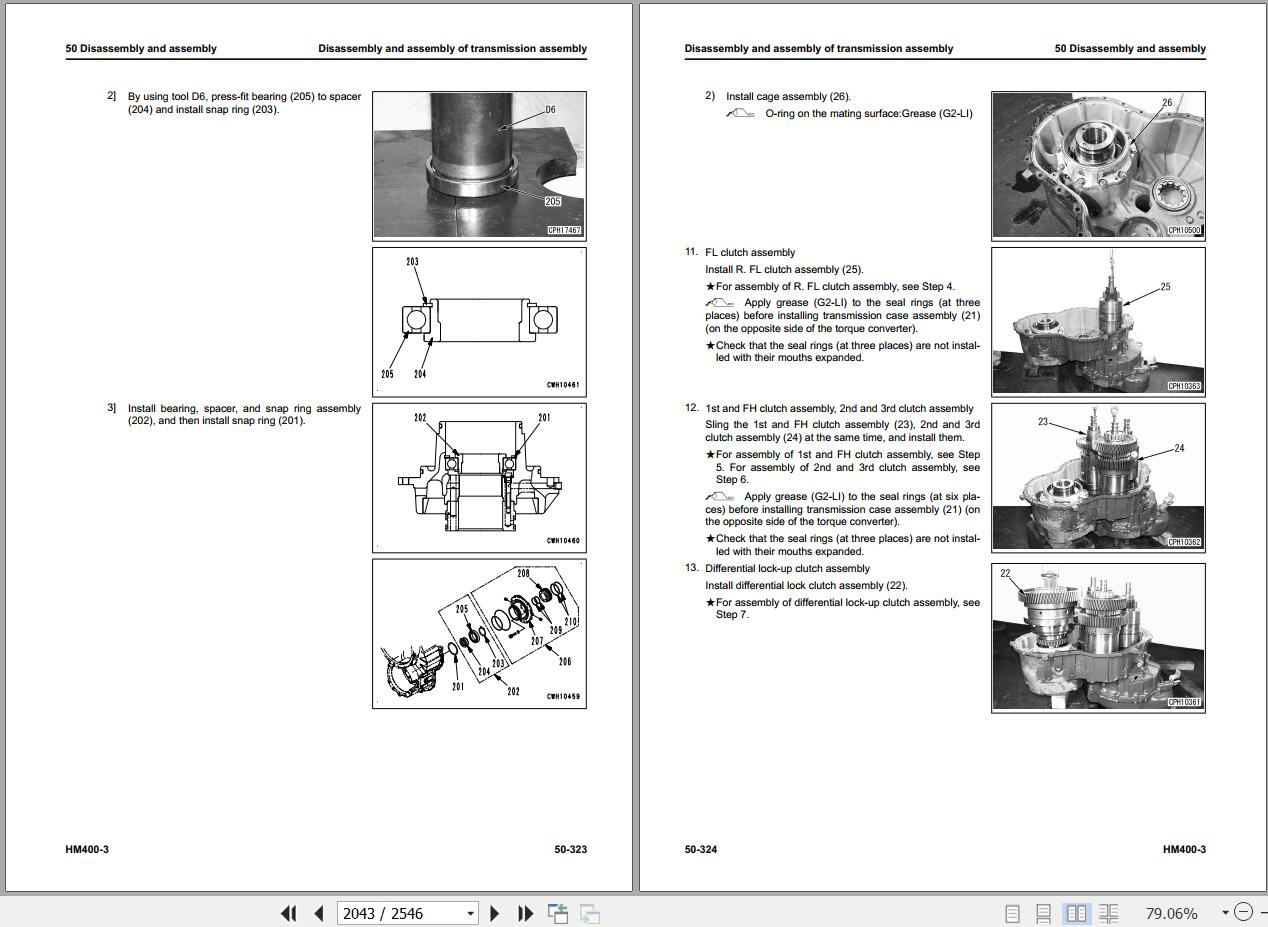The height and width of the screenshot is (927, 1268).
Task: Click the cage assembly photo labeled 26
Action: pyautogui.click(x=1098, y=165)
